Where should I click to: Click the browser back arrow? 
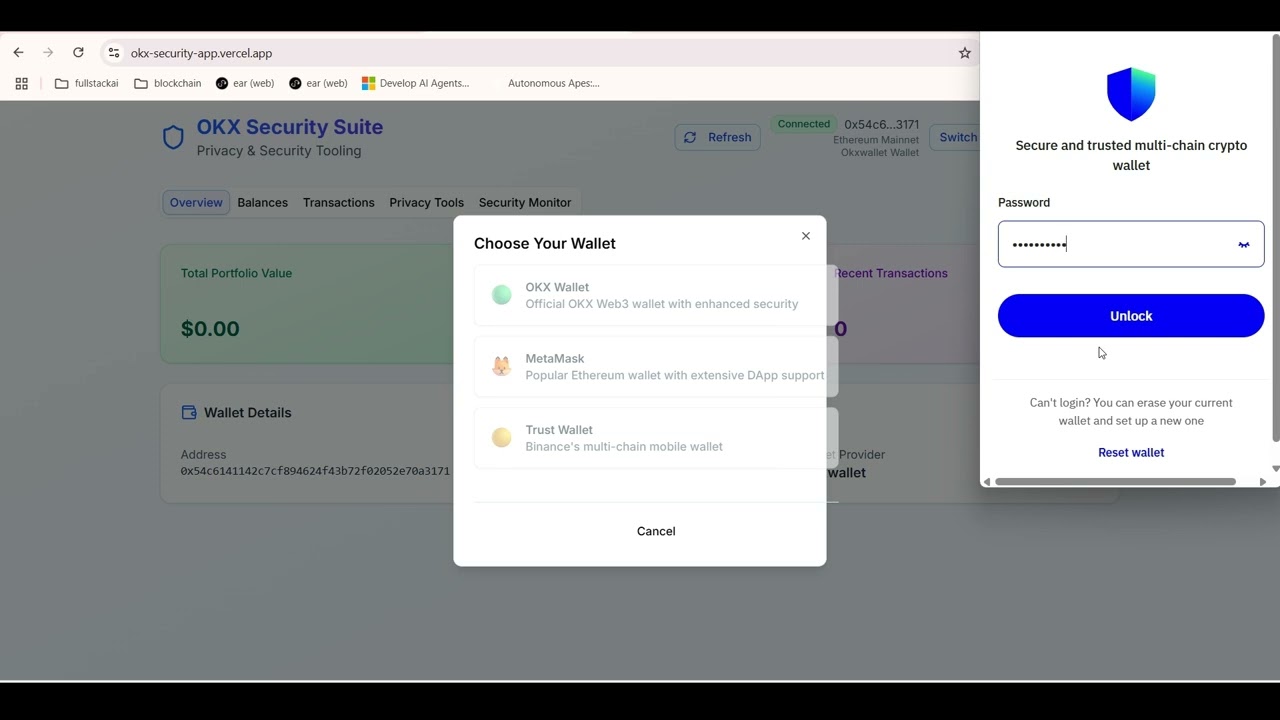coord(18,53)
